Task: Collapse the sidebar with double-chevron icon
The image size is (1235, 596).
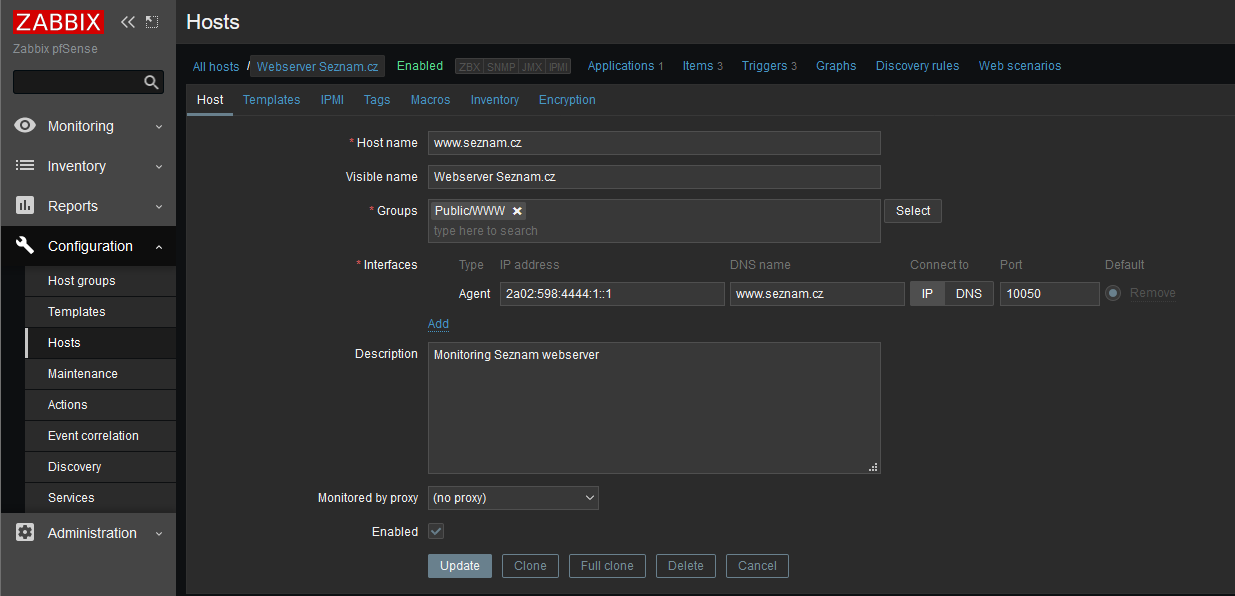Action: pos(128,22)
